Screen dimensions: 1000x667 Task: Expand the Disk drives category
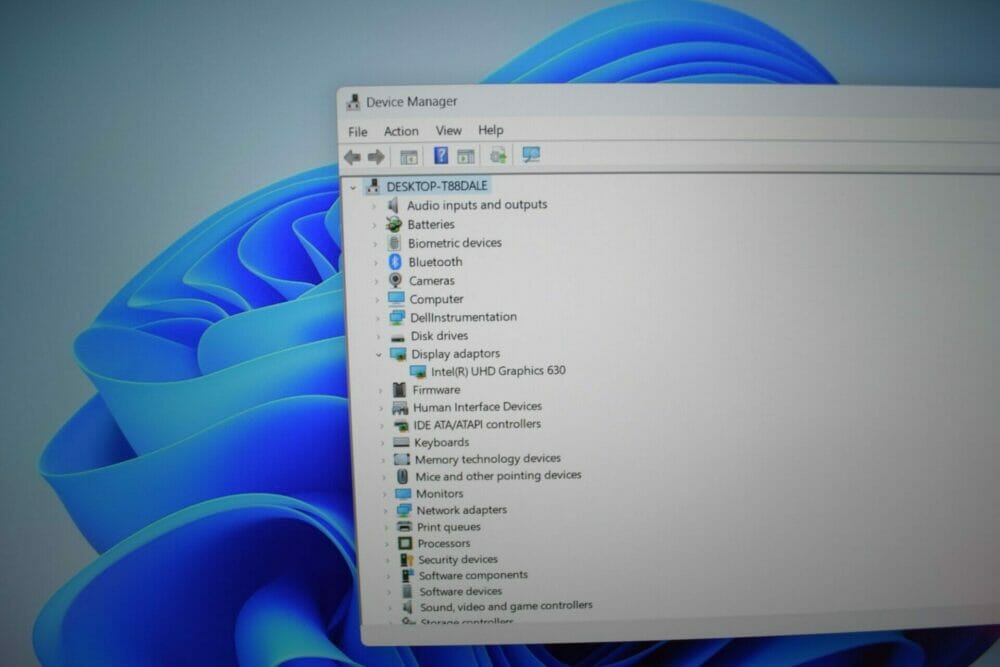coord(378,337)
